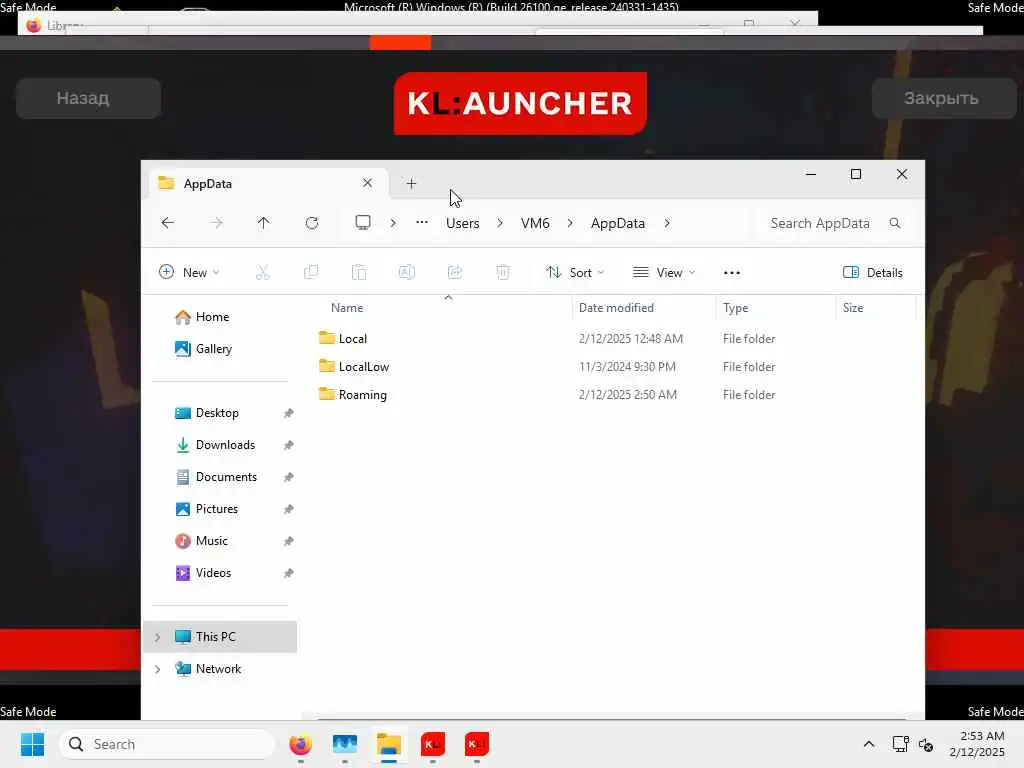Screen dimensions: 1024x768
Task: Open the View dropdown menu
Action: [664, 272]
